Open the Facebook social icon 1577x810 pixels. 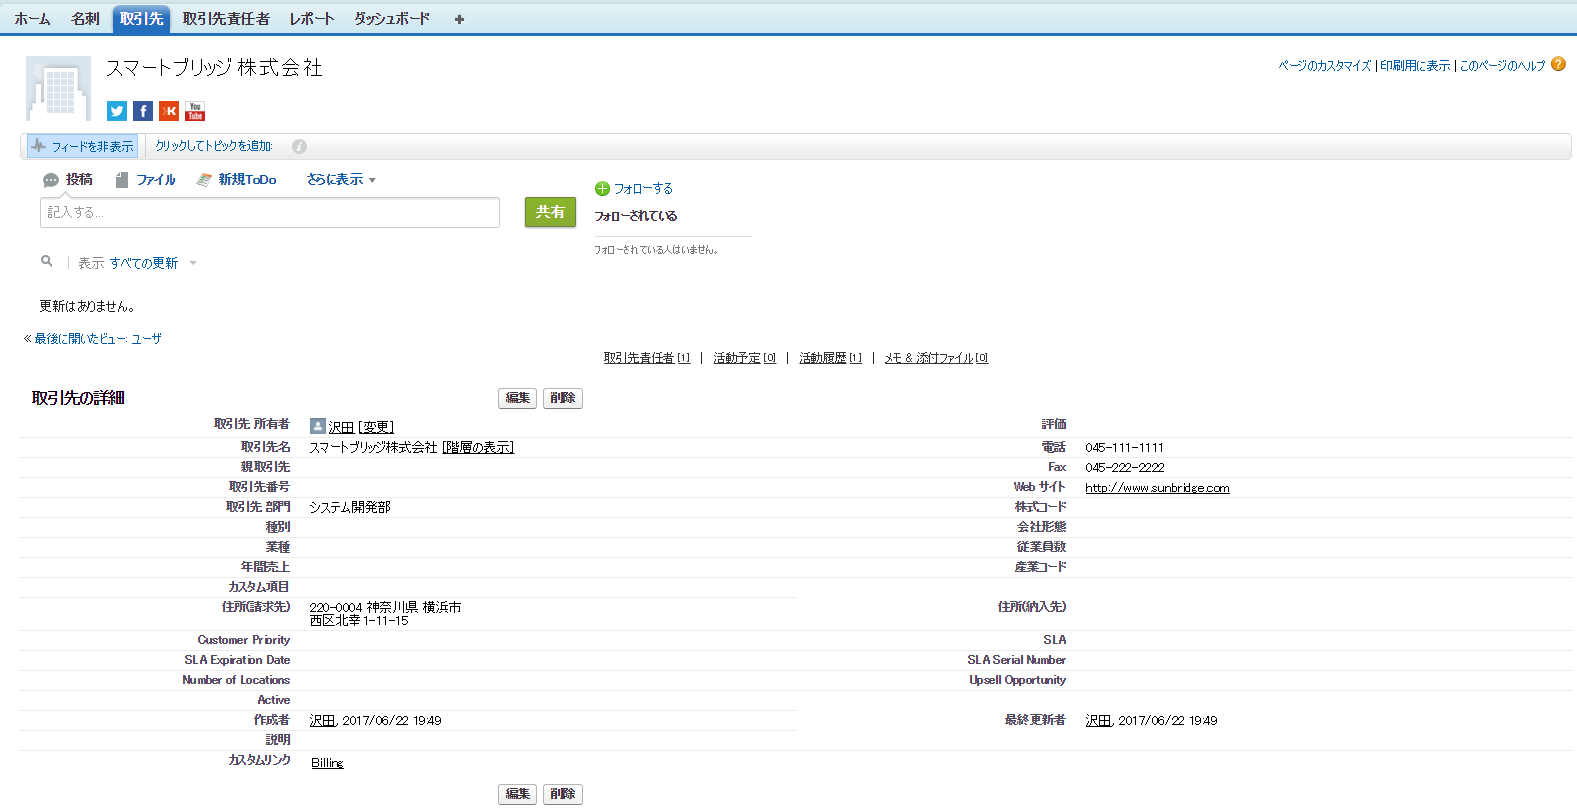(143, 111)
